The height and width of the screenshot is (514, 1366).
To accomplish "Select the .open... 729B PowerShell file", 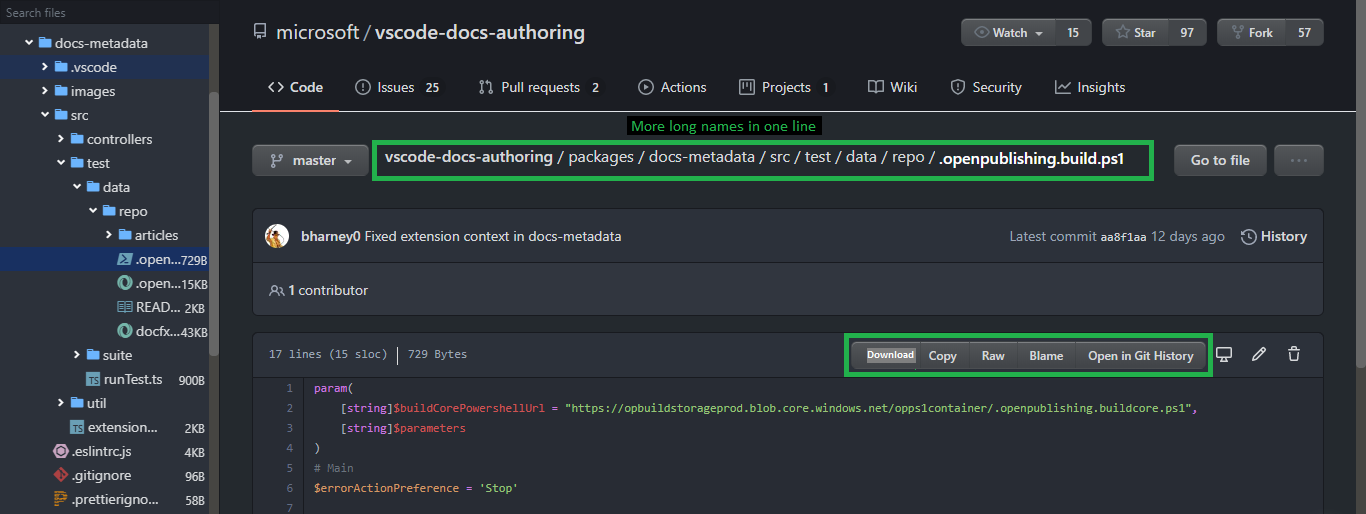I will (x=104, y=259).
